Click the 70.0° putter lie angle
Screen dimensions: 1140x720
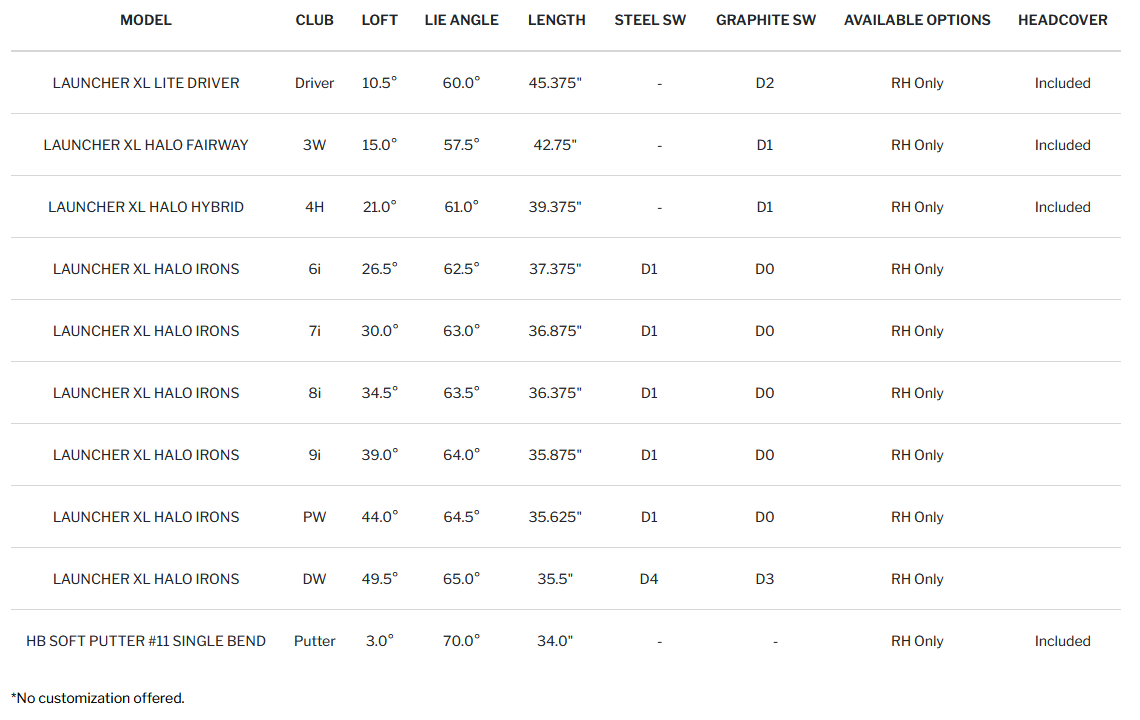tap(461, 641)
